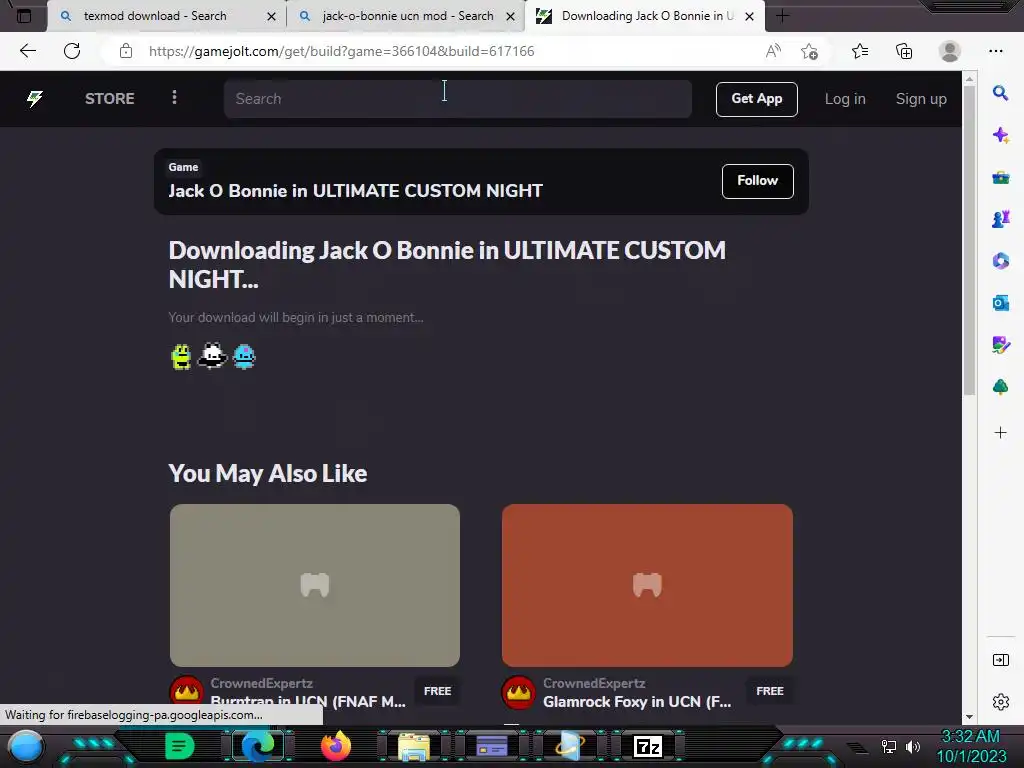This screenshot has width=1024, height=768.
Task: Toggle the sidebar hide button
Action: click(x=1000, y=660)
